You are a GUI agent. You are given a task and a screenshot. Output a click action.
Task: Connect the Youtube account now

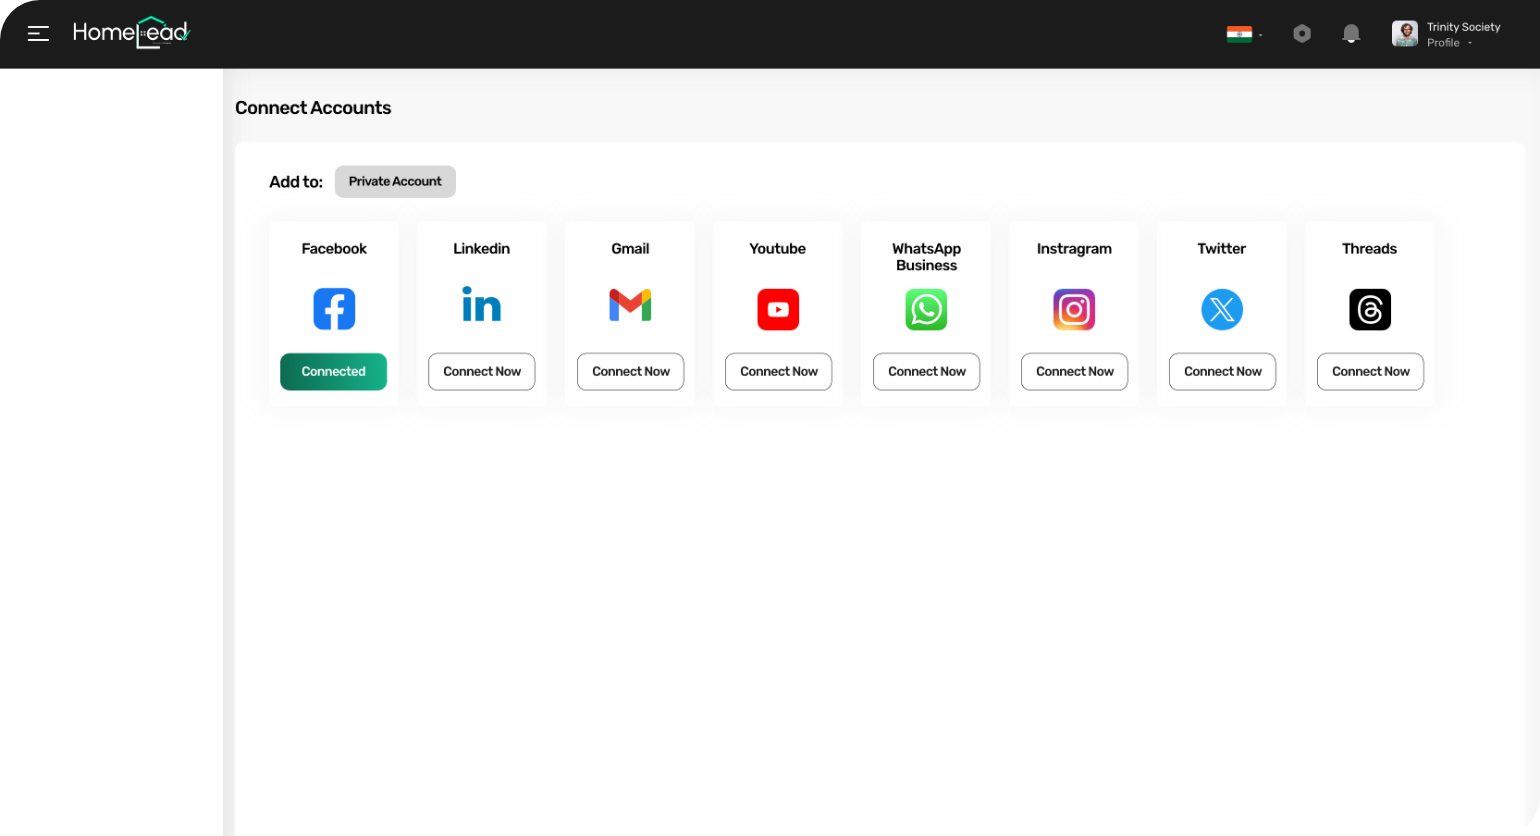778,372
